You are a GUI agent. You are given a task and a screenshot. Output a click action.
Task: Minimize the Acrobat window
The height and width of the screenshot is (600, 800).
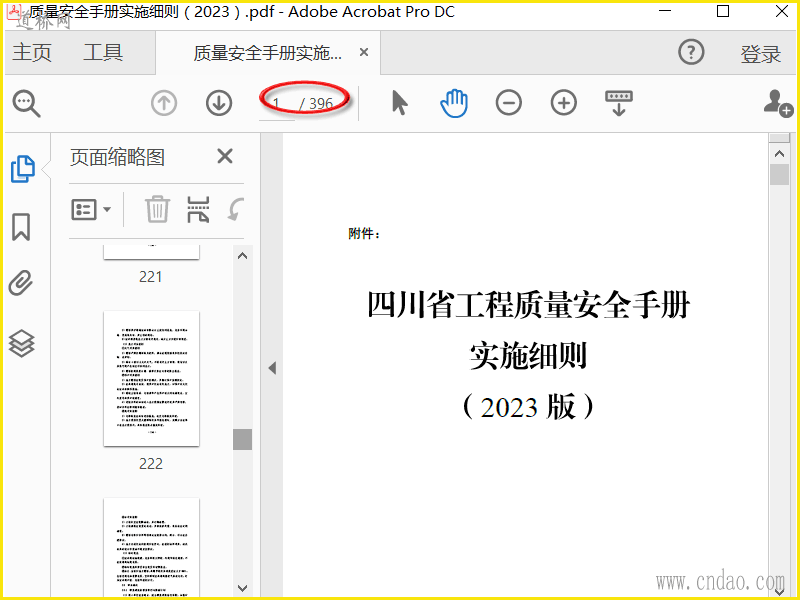coord(665,11)
